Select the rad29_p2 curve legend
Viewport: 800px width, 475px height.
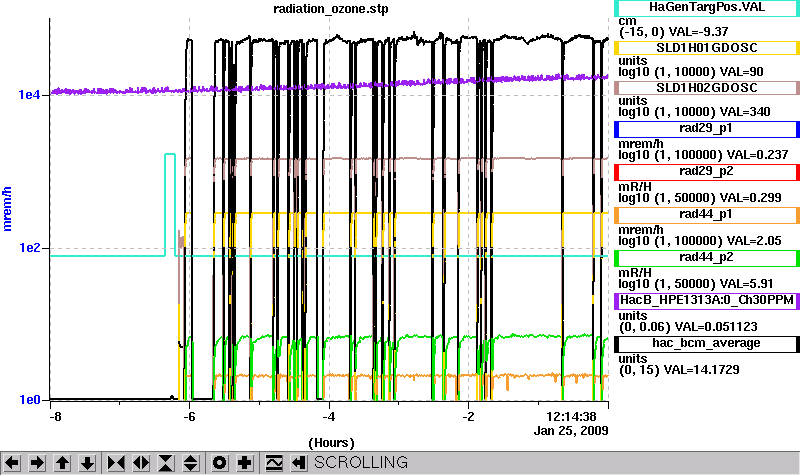point(707,171)
